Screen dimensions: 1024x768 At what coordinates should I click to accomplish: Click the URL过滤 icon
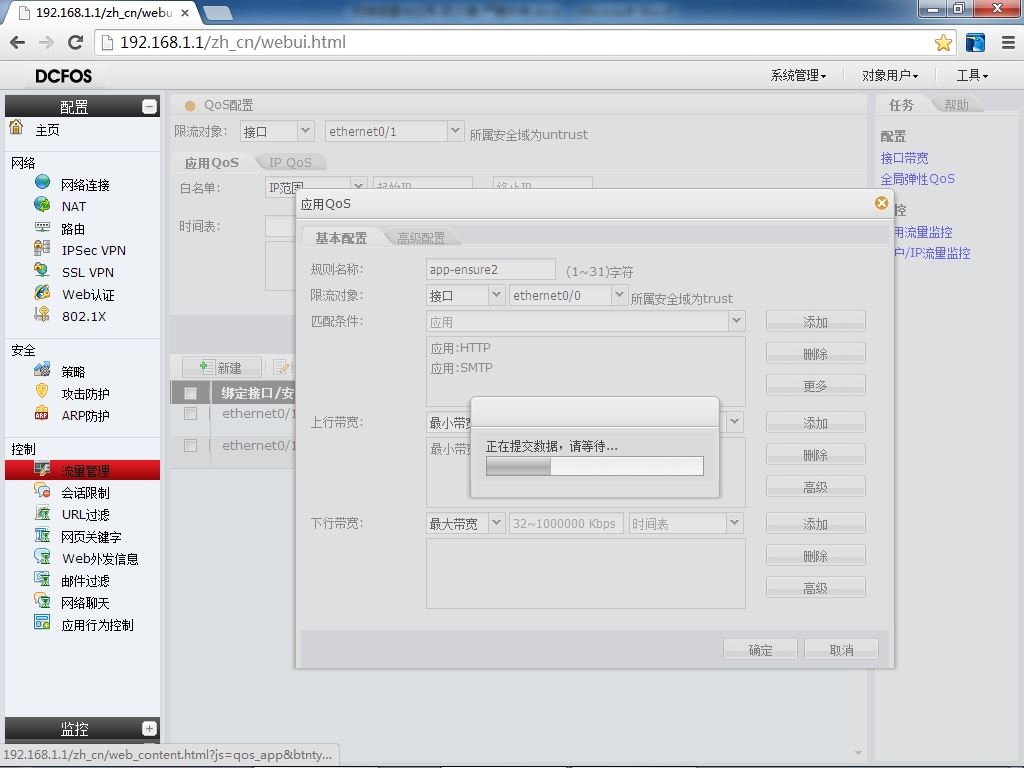42,513
